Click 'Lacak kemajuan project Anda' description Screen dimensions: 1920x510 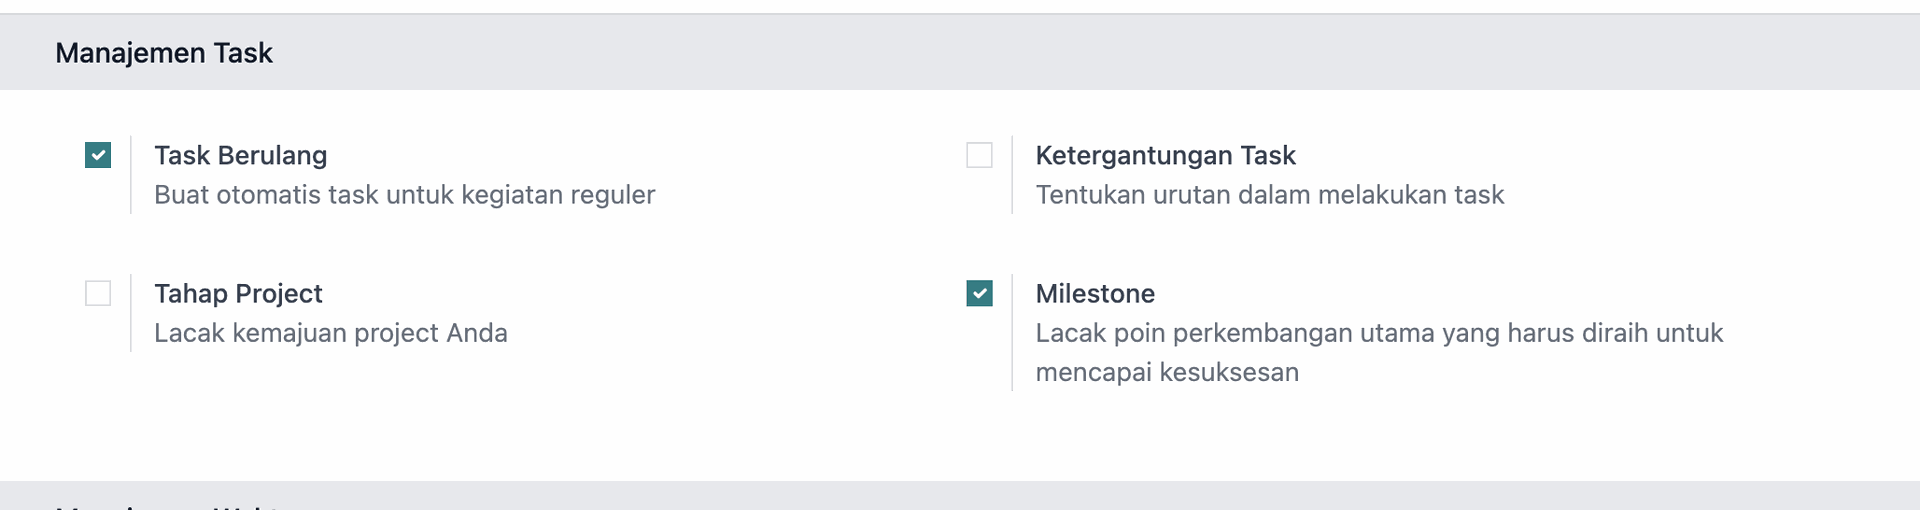(x=330, y=332)
